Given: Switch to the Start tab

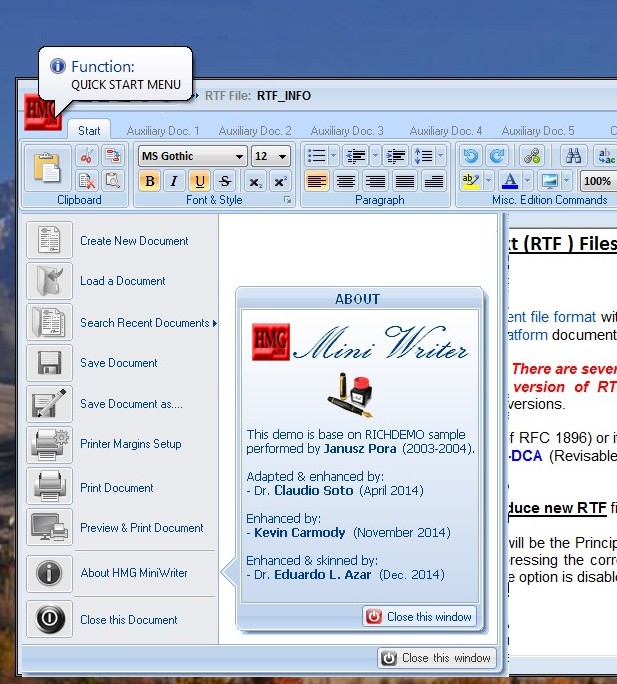Looking at the screenshot, I should click(89, 130).
